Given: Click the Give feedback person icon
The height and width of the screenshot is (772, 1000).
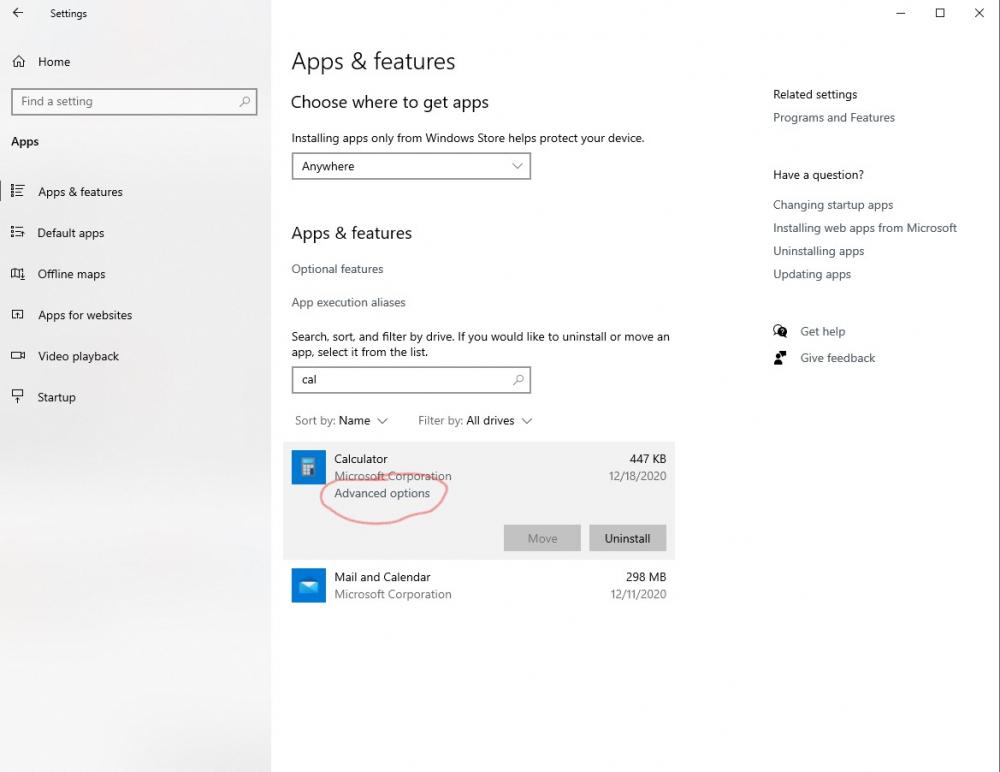Looking at the screenshot, I should pos(780,358).
